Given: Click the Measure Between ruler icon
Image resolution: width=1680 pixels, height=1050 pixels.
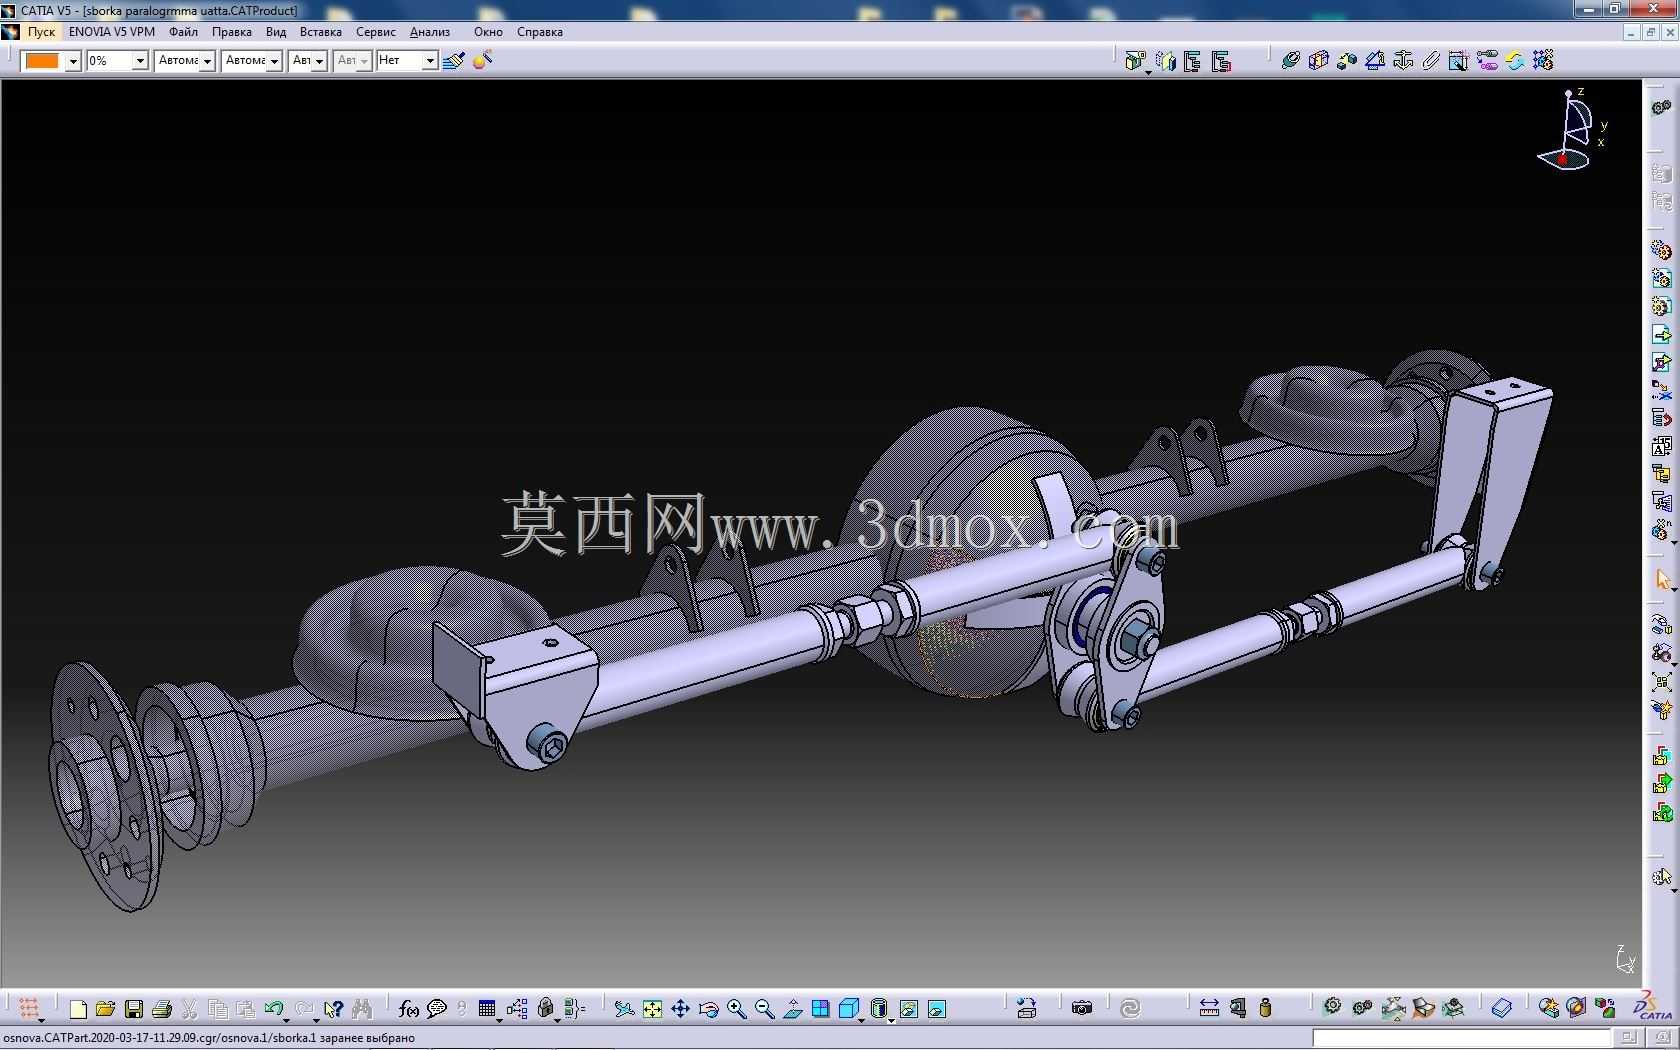Looking at the screenshot, I should pos(1209,1009).
